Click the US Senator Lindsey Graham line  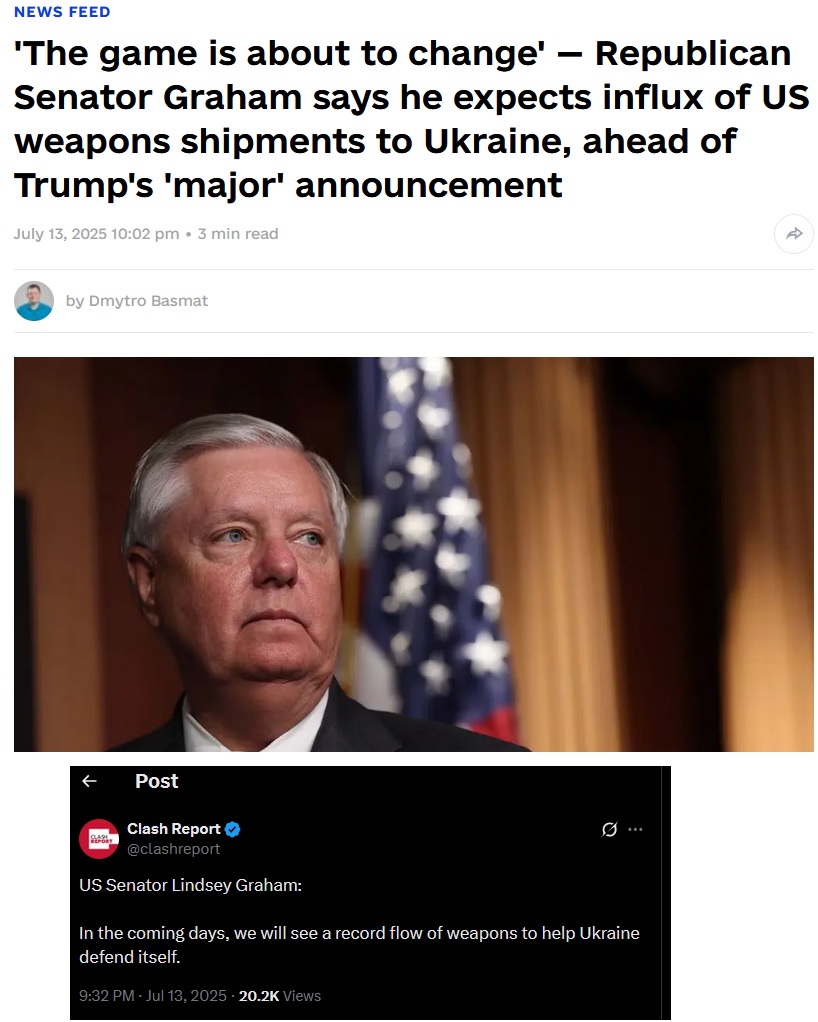[190, 885]
